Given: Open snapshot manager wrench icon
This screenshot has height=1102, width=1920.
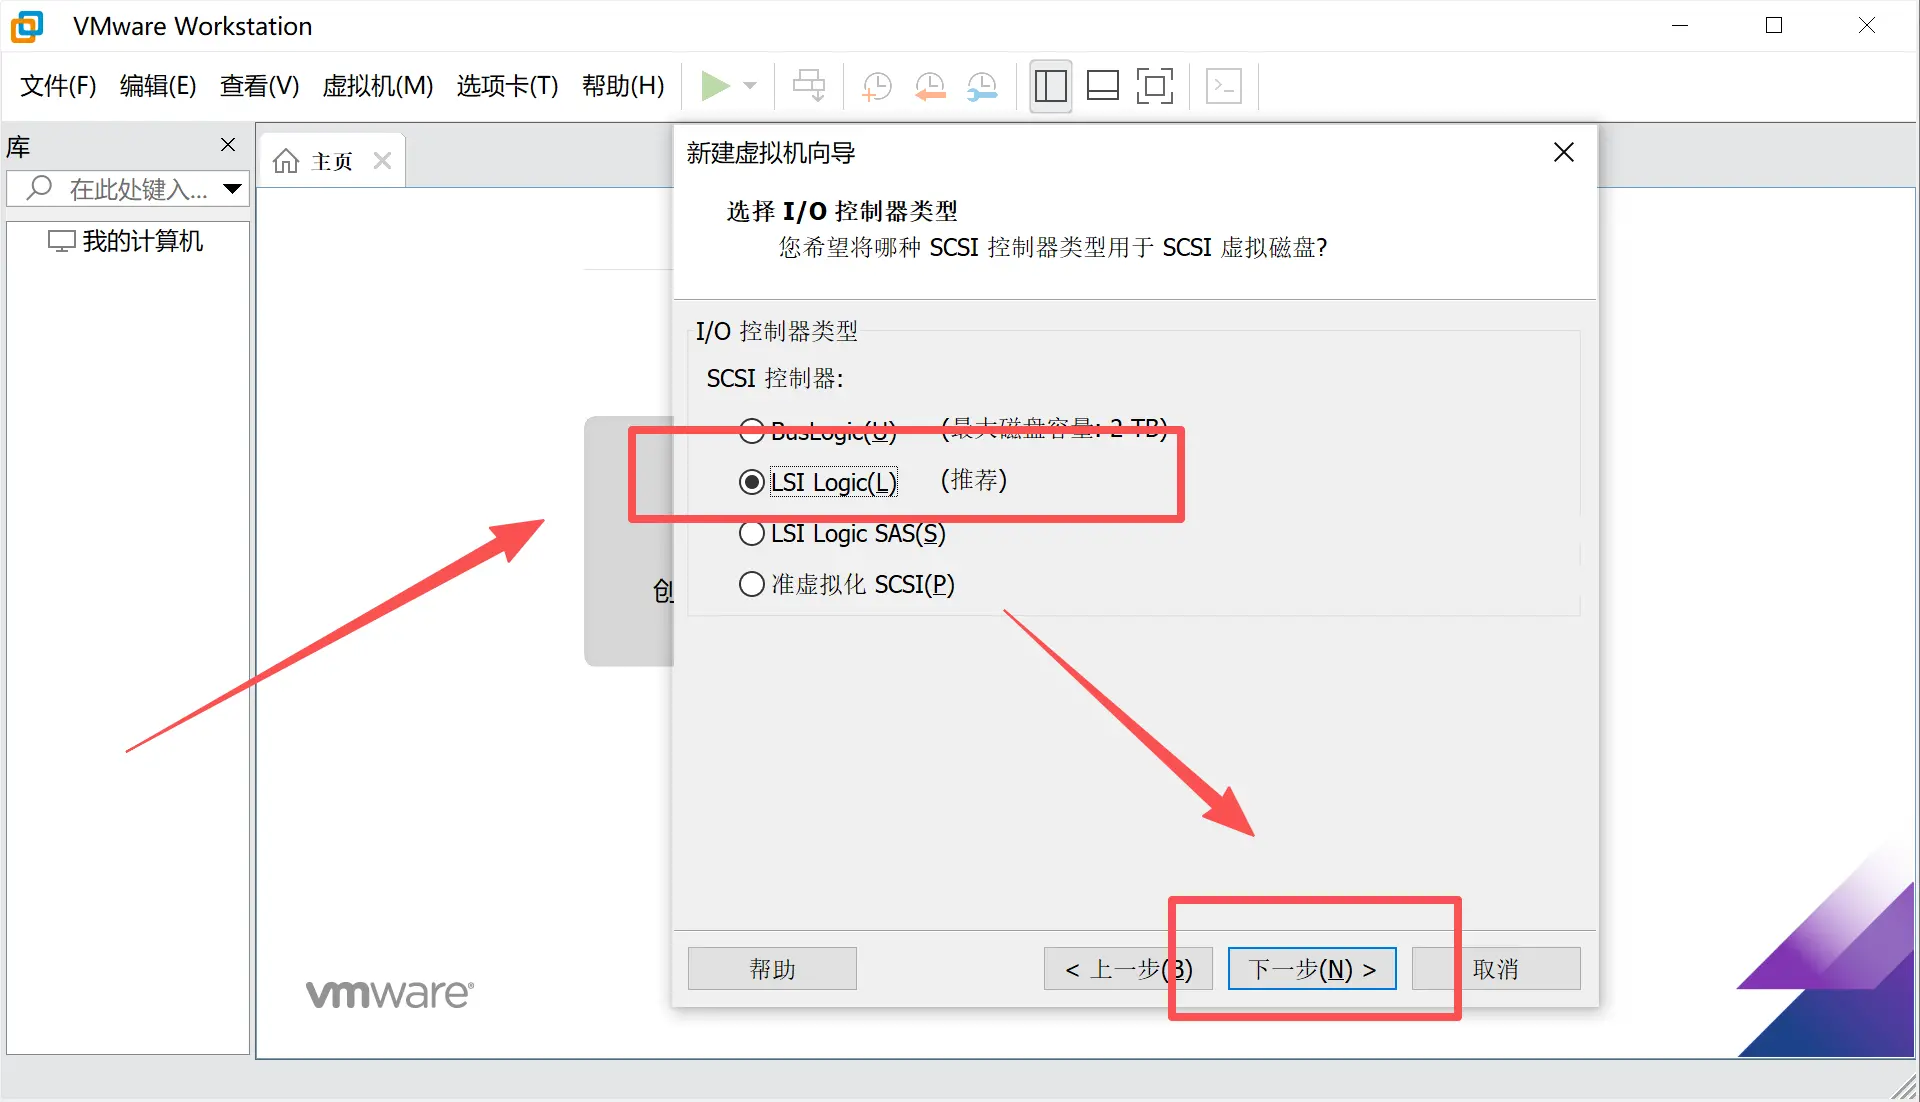Looking at the screenshot, I should [x=983, y=86].
